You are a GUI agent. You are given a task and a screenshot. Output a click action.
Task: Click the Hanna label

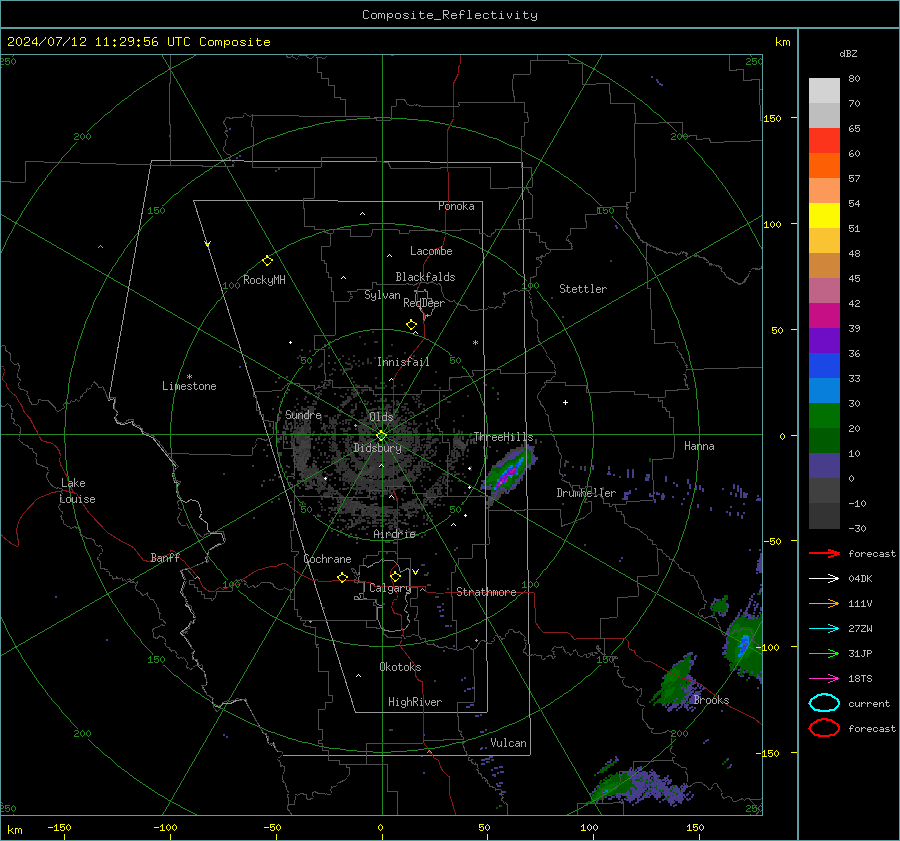[x=699, y=446]
